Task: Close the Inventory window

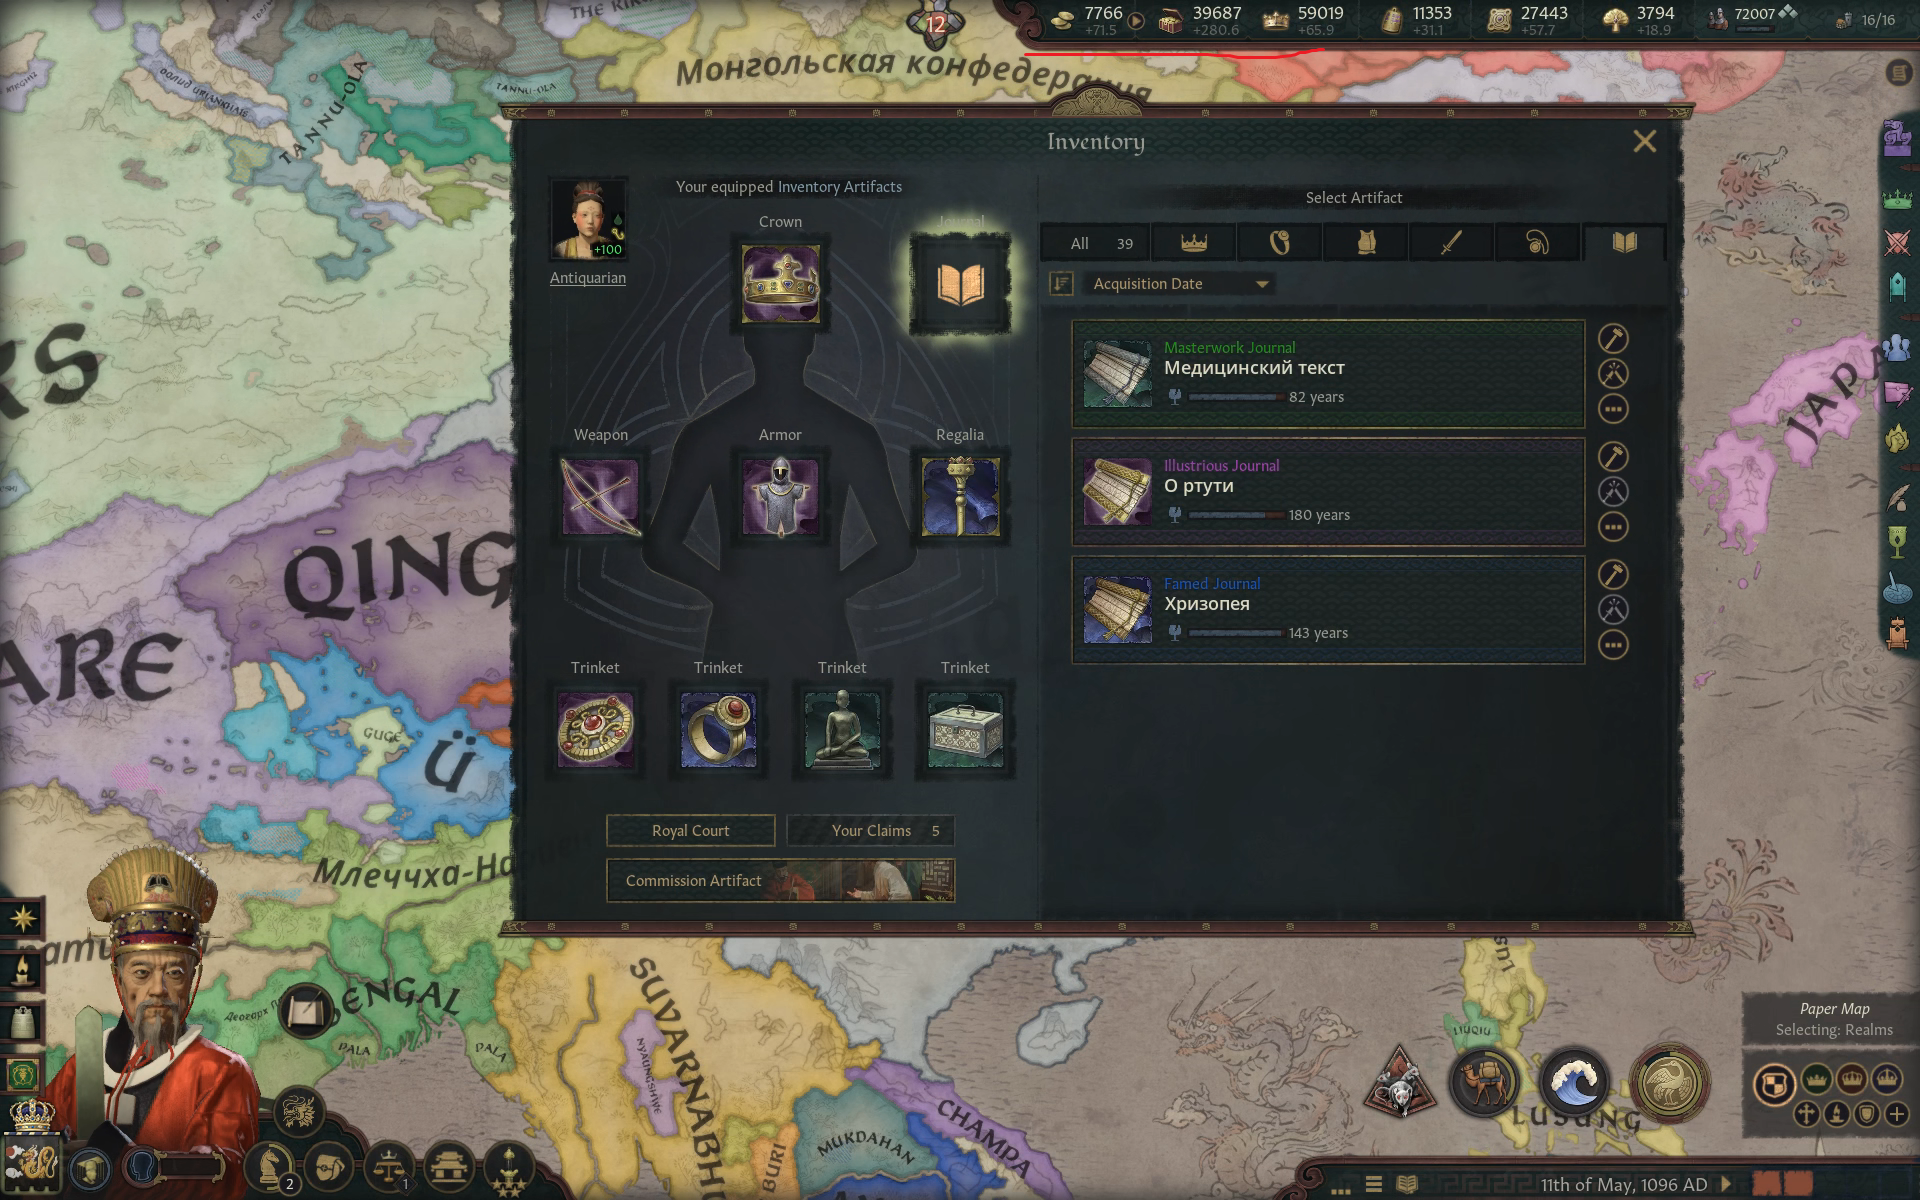Action: pos(1645,141)
